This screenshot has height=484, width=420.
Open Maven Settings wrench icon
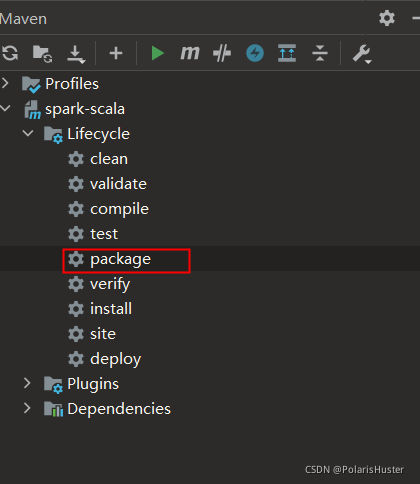[362, 54]
